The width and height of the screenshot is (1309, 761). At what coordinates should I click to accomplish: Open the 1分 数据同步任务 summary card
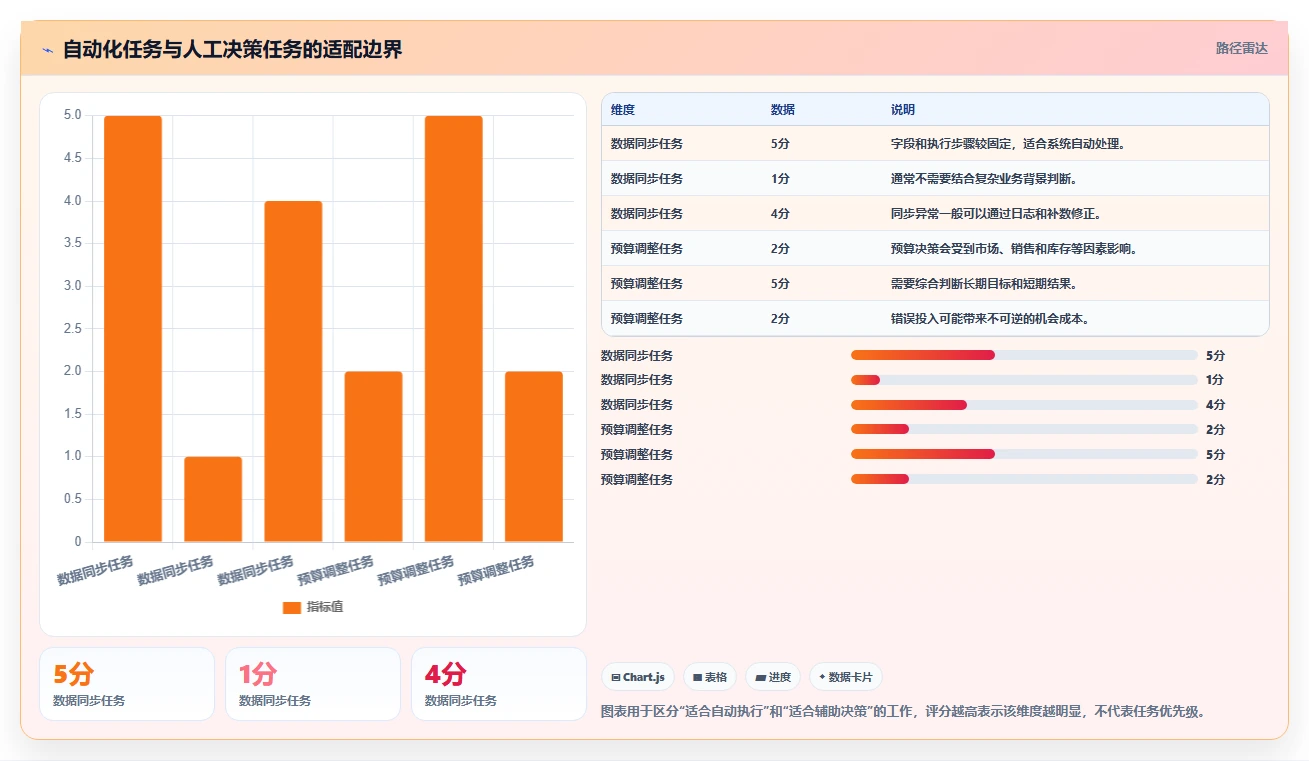point(313,684)
